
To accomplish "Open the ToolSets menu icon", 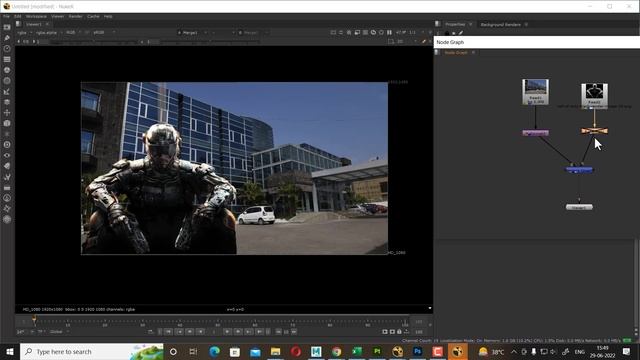I will (x=7, y=177).
